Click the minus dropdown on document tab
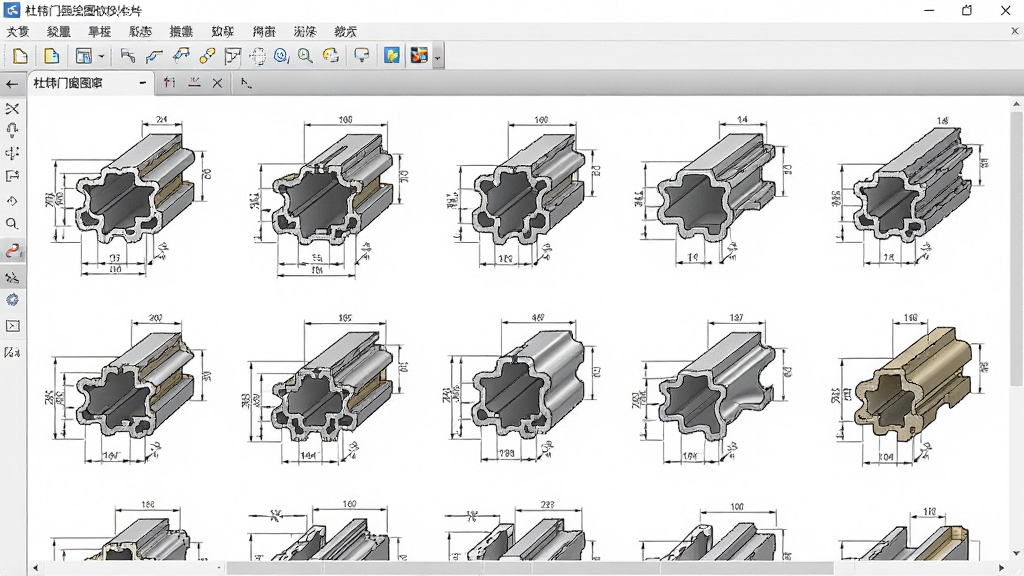Image resolution: width=1024 pixels, height=576 pixels. [x=142, y=83]
